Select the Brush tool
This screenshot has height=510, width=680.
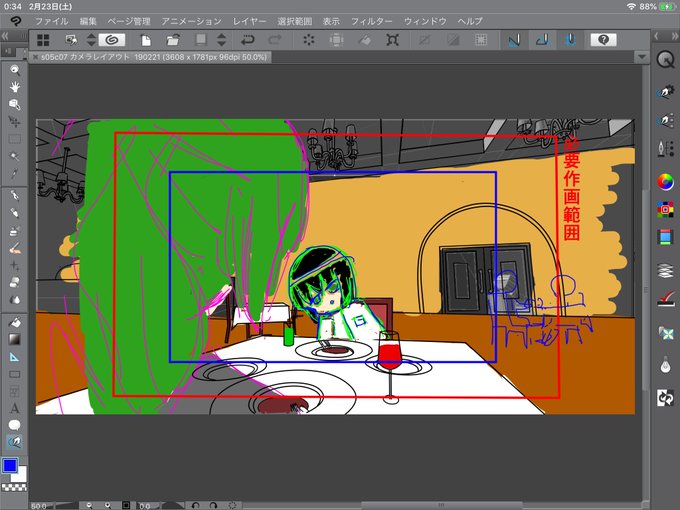14,231
